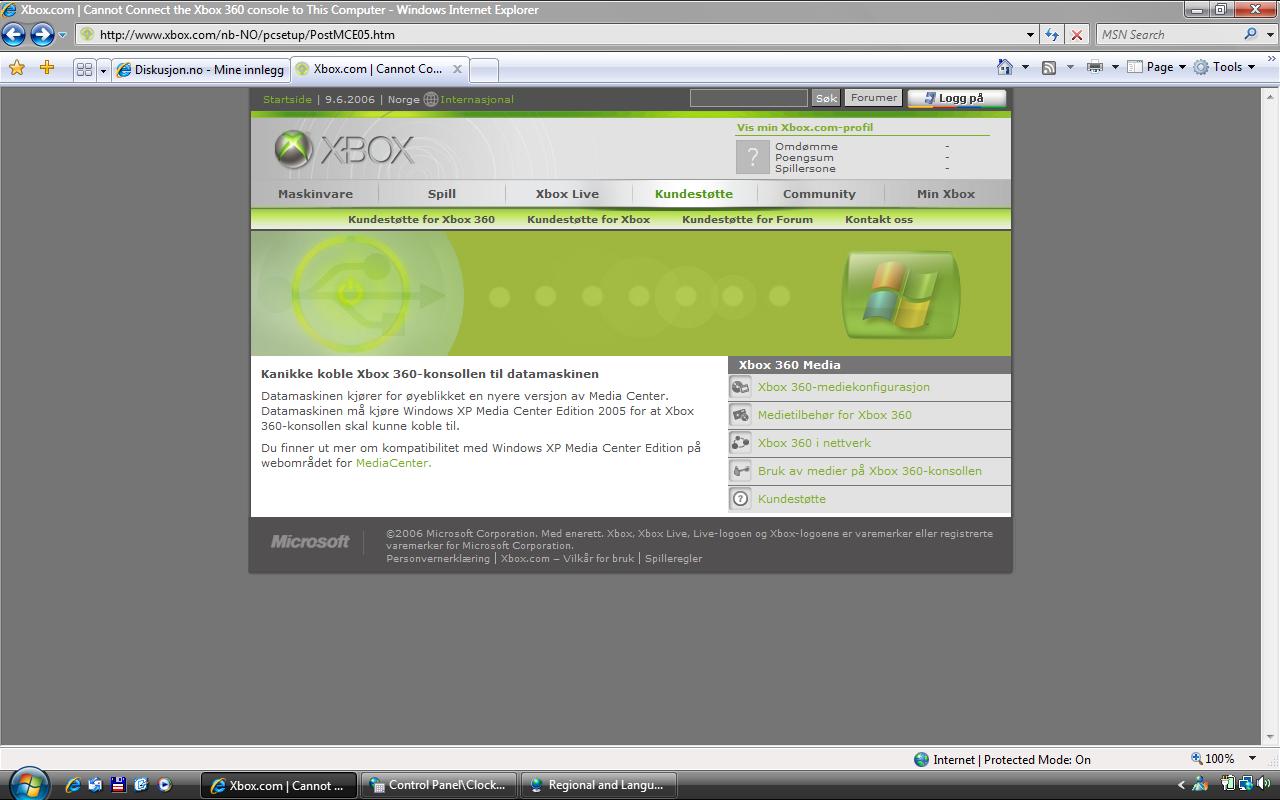
Task: Open the Tools menu
Action: [1224, 67]
